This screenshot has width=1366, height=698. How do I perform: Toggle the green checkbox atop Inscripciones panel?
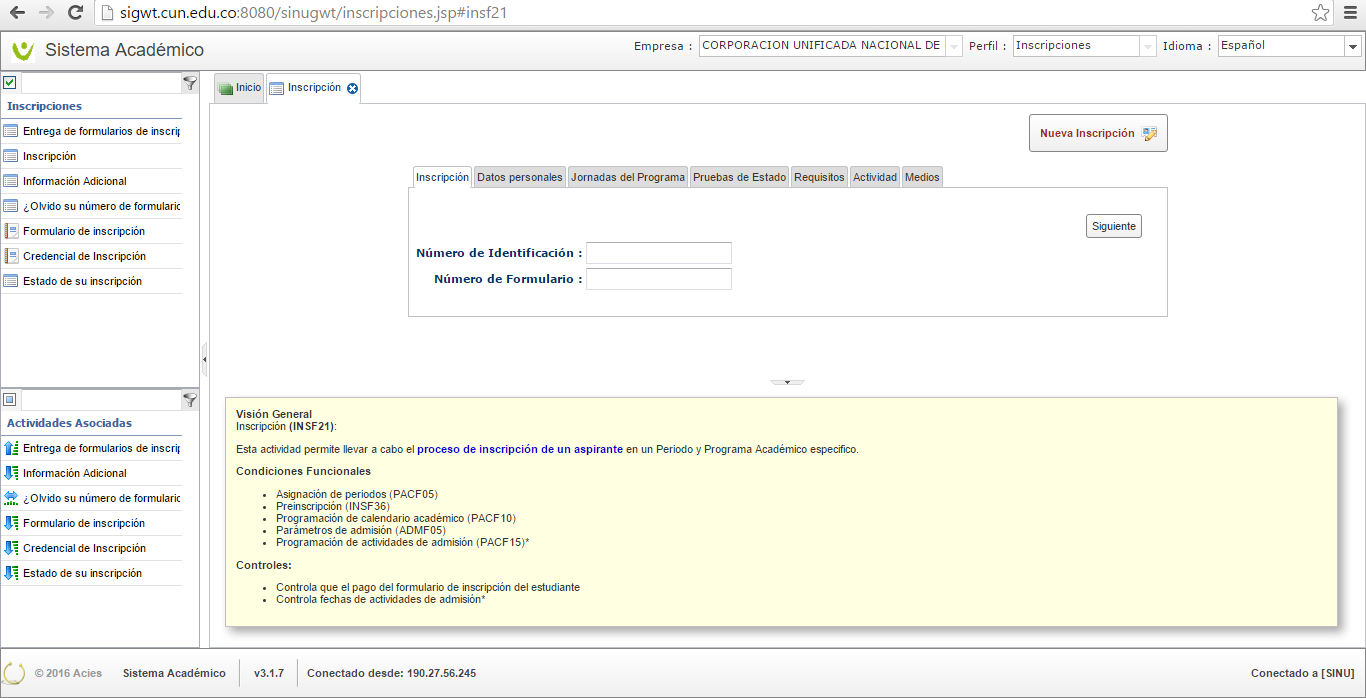(x=10, y=83)
